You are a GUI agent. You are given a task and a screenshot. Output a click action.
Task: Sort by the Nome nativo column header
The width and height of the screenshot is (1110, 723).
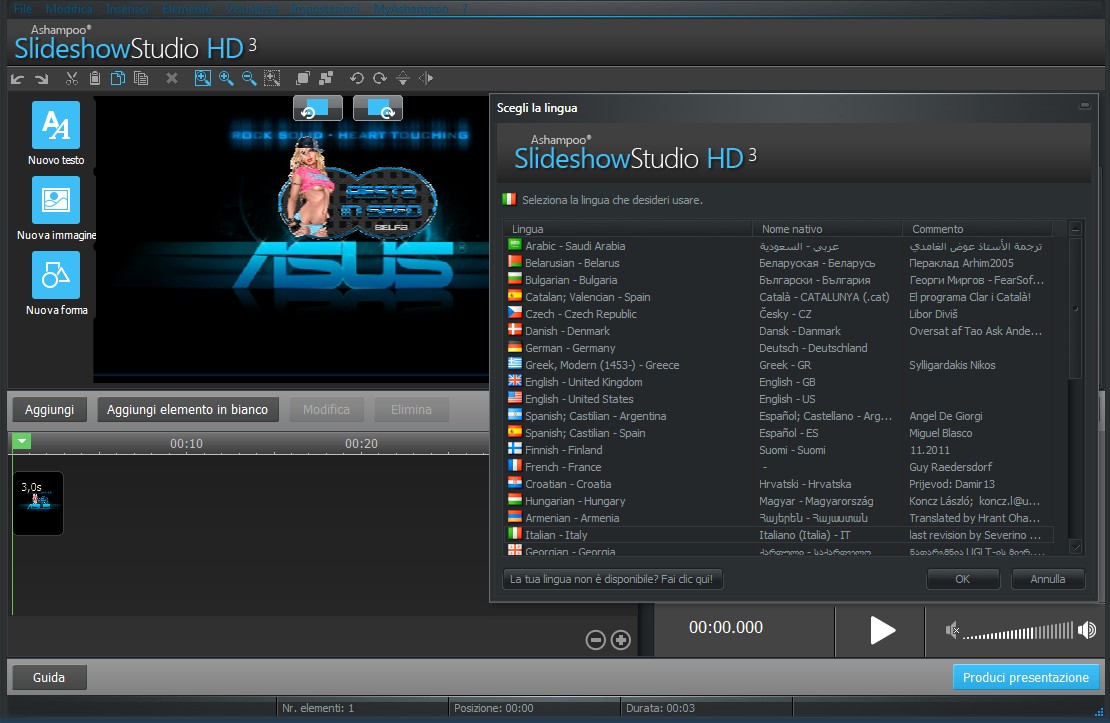click(x=828, y=229)
